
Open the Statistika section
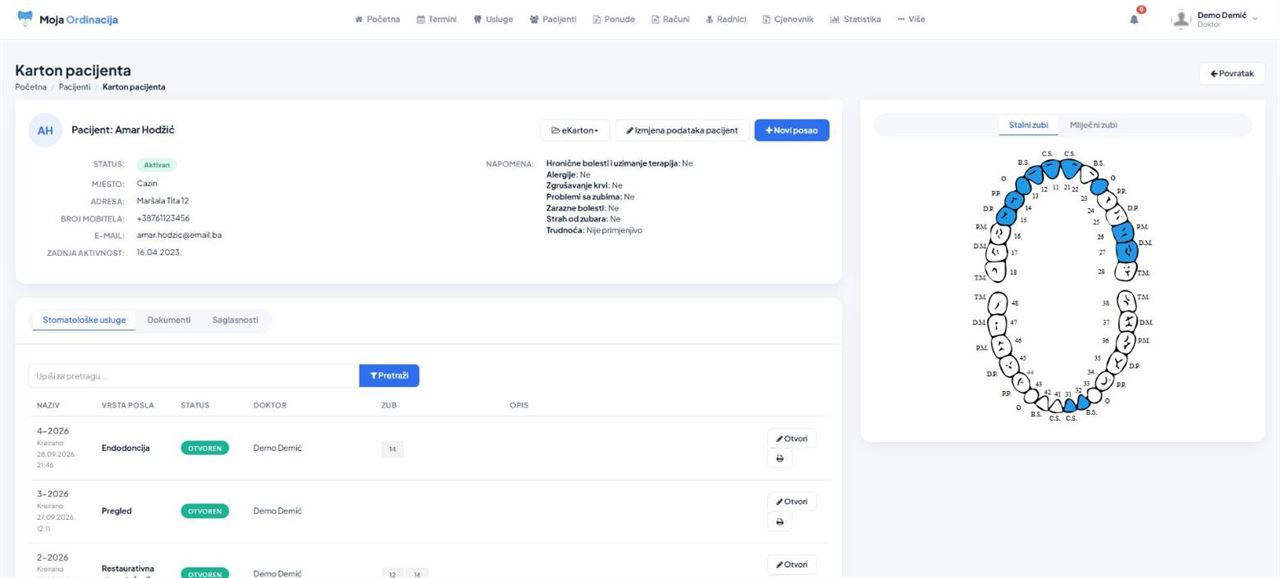pos(855,19)
